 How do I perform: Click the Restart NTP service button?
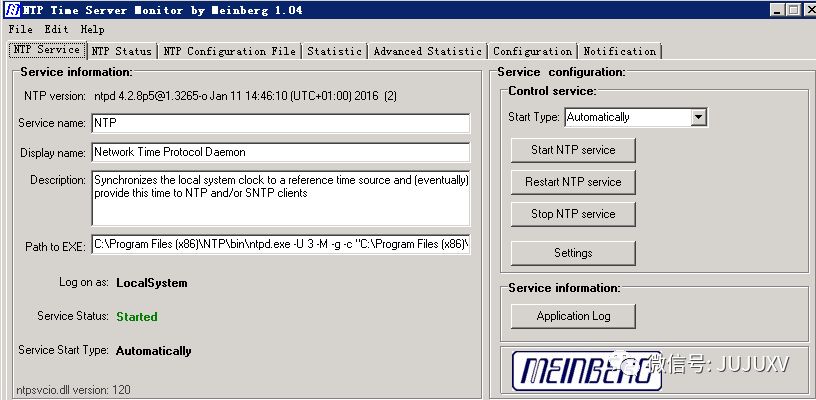pyautogui.click(x=573, y=183)
